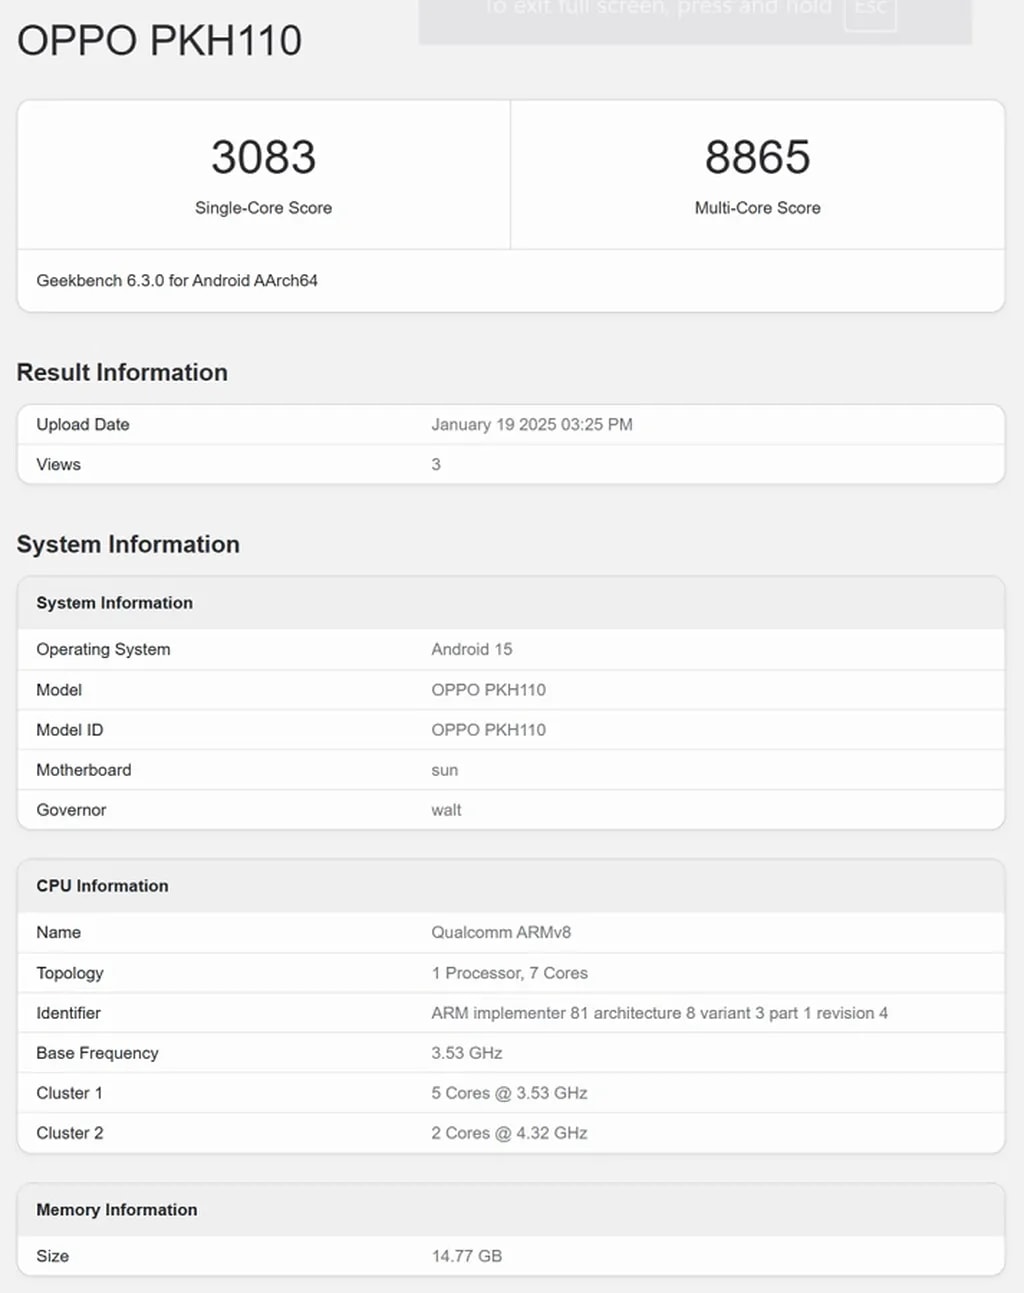1024x1293 pixels.
Task: Click the 3083 single-core score value
Action: (x=263, y=157)
